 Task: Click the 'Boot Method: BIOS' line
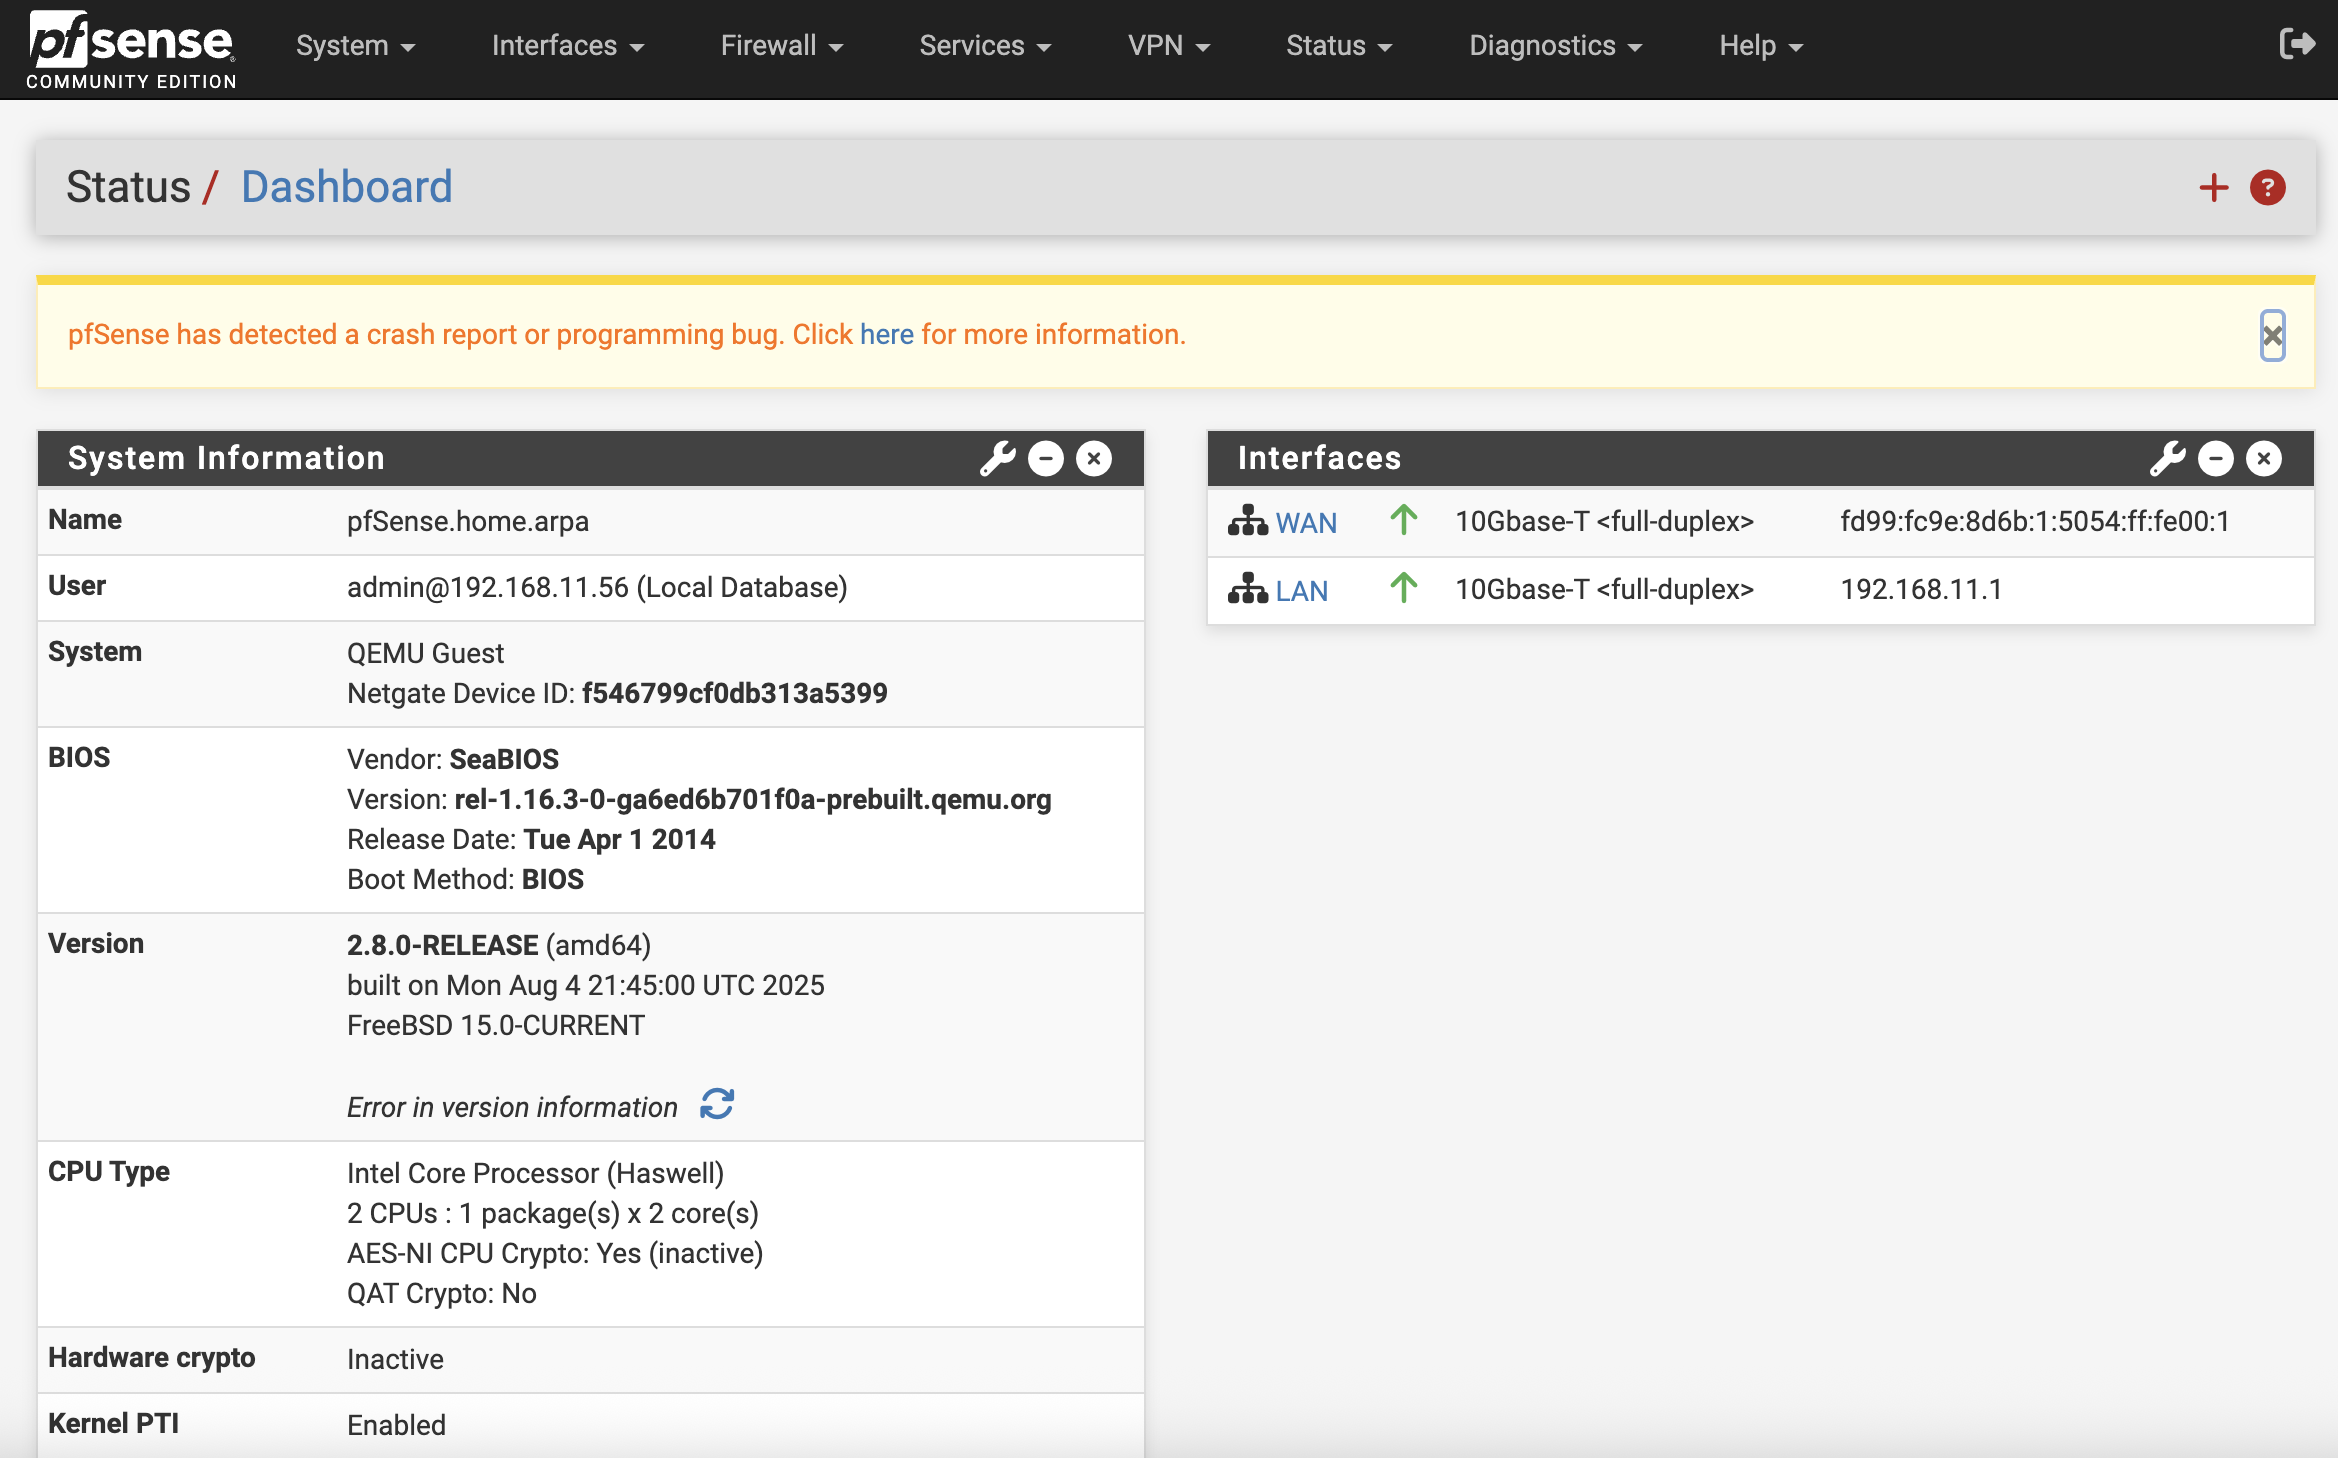coord(465,879)
